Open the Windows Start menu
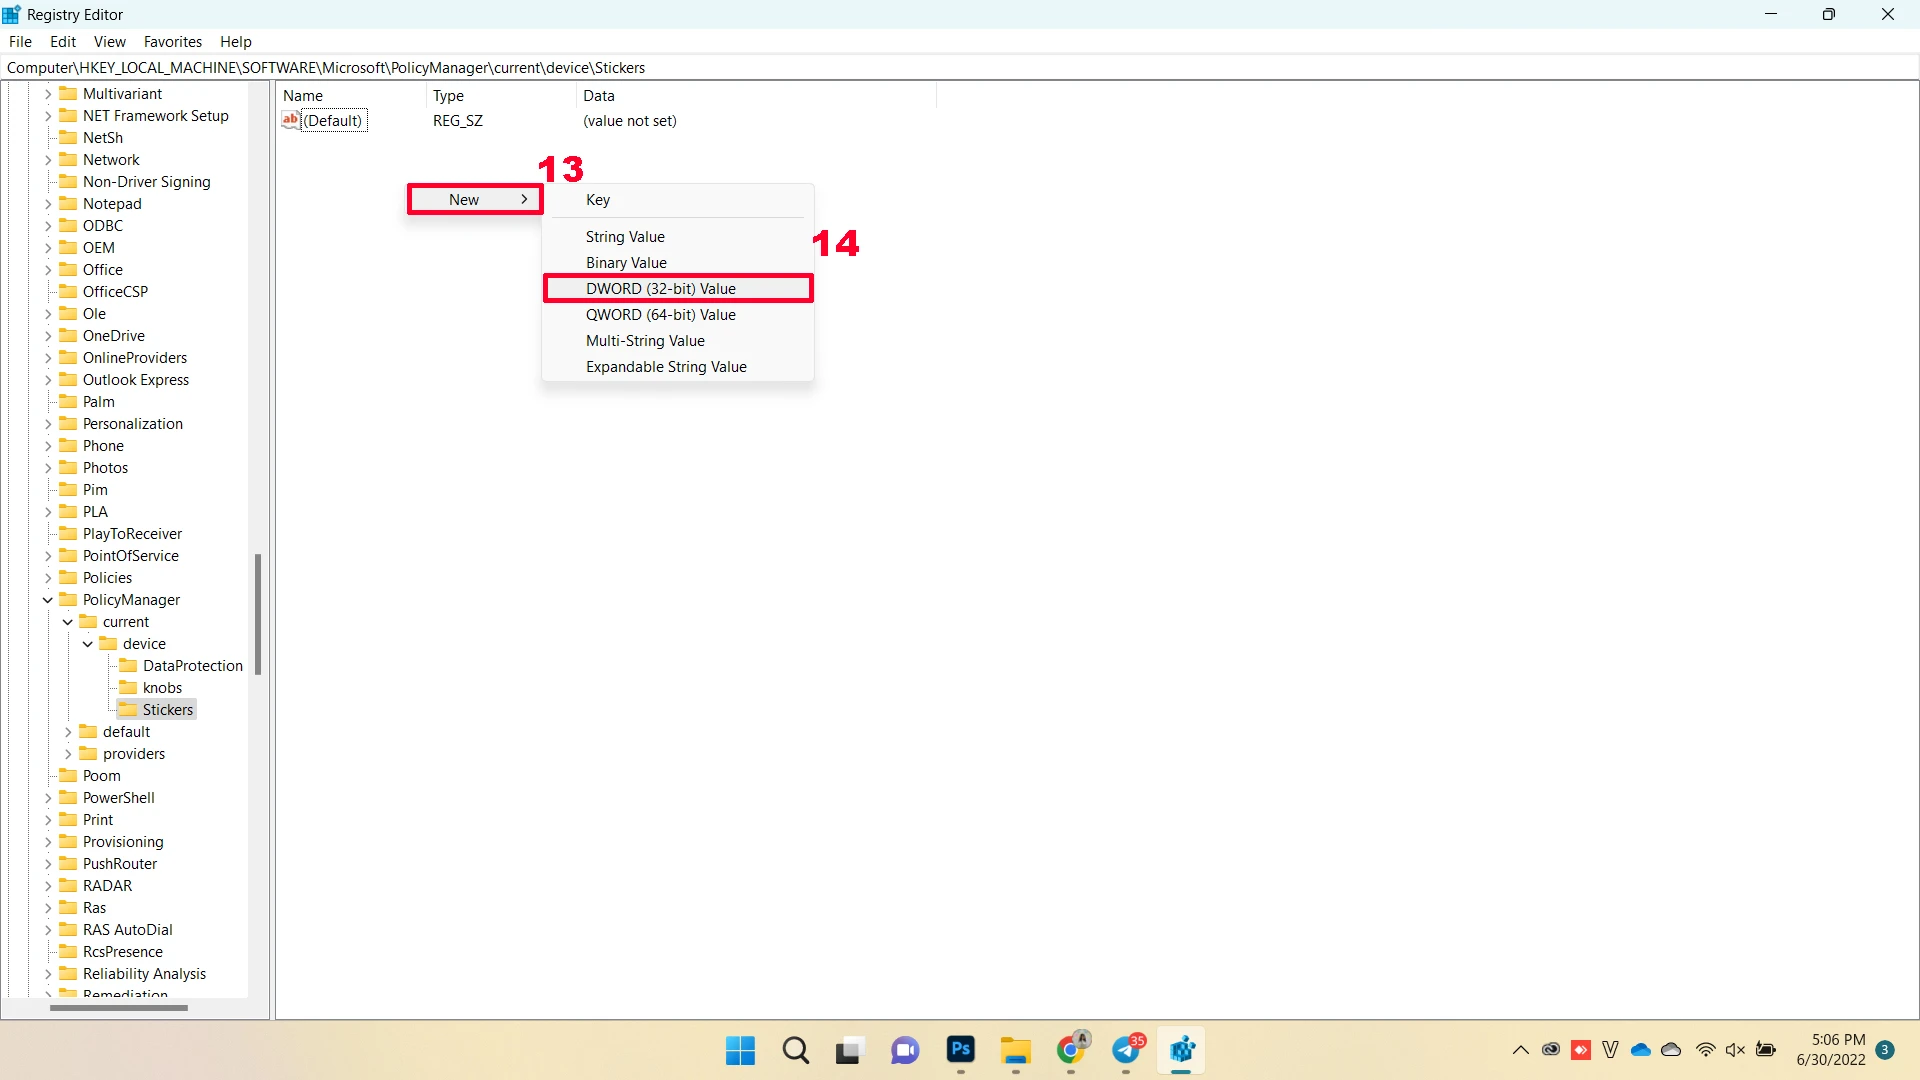 [x=740, y=1051]
